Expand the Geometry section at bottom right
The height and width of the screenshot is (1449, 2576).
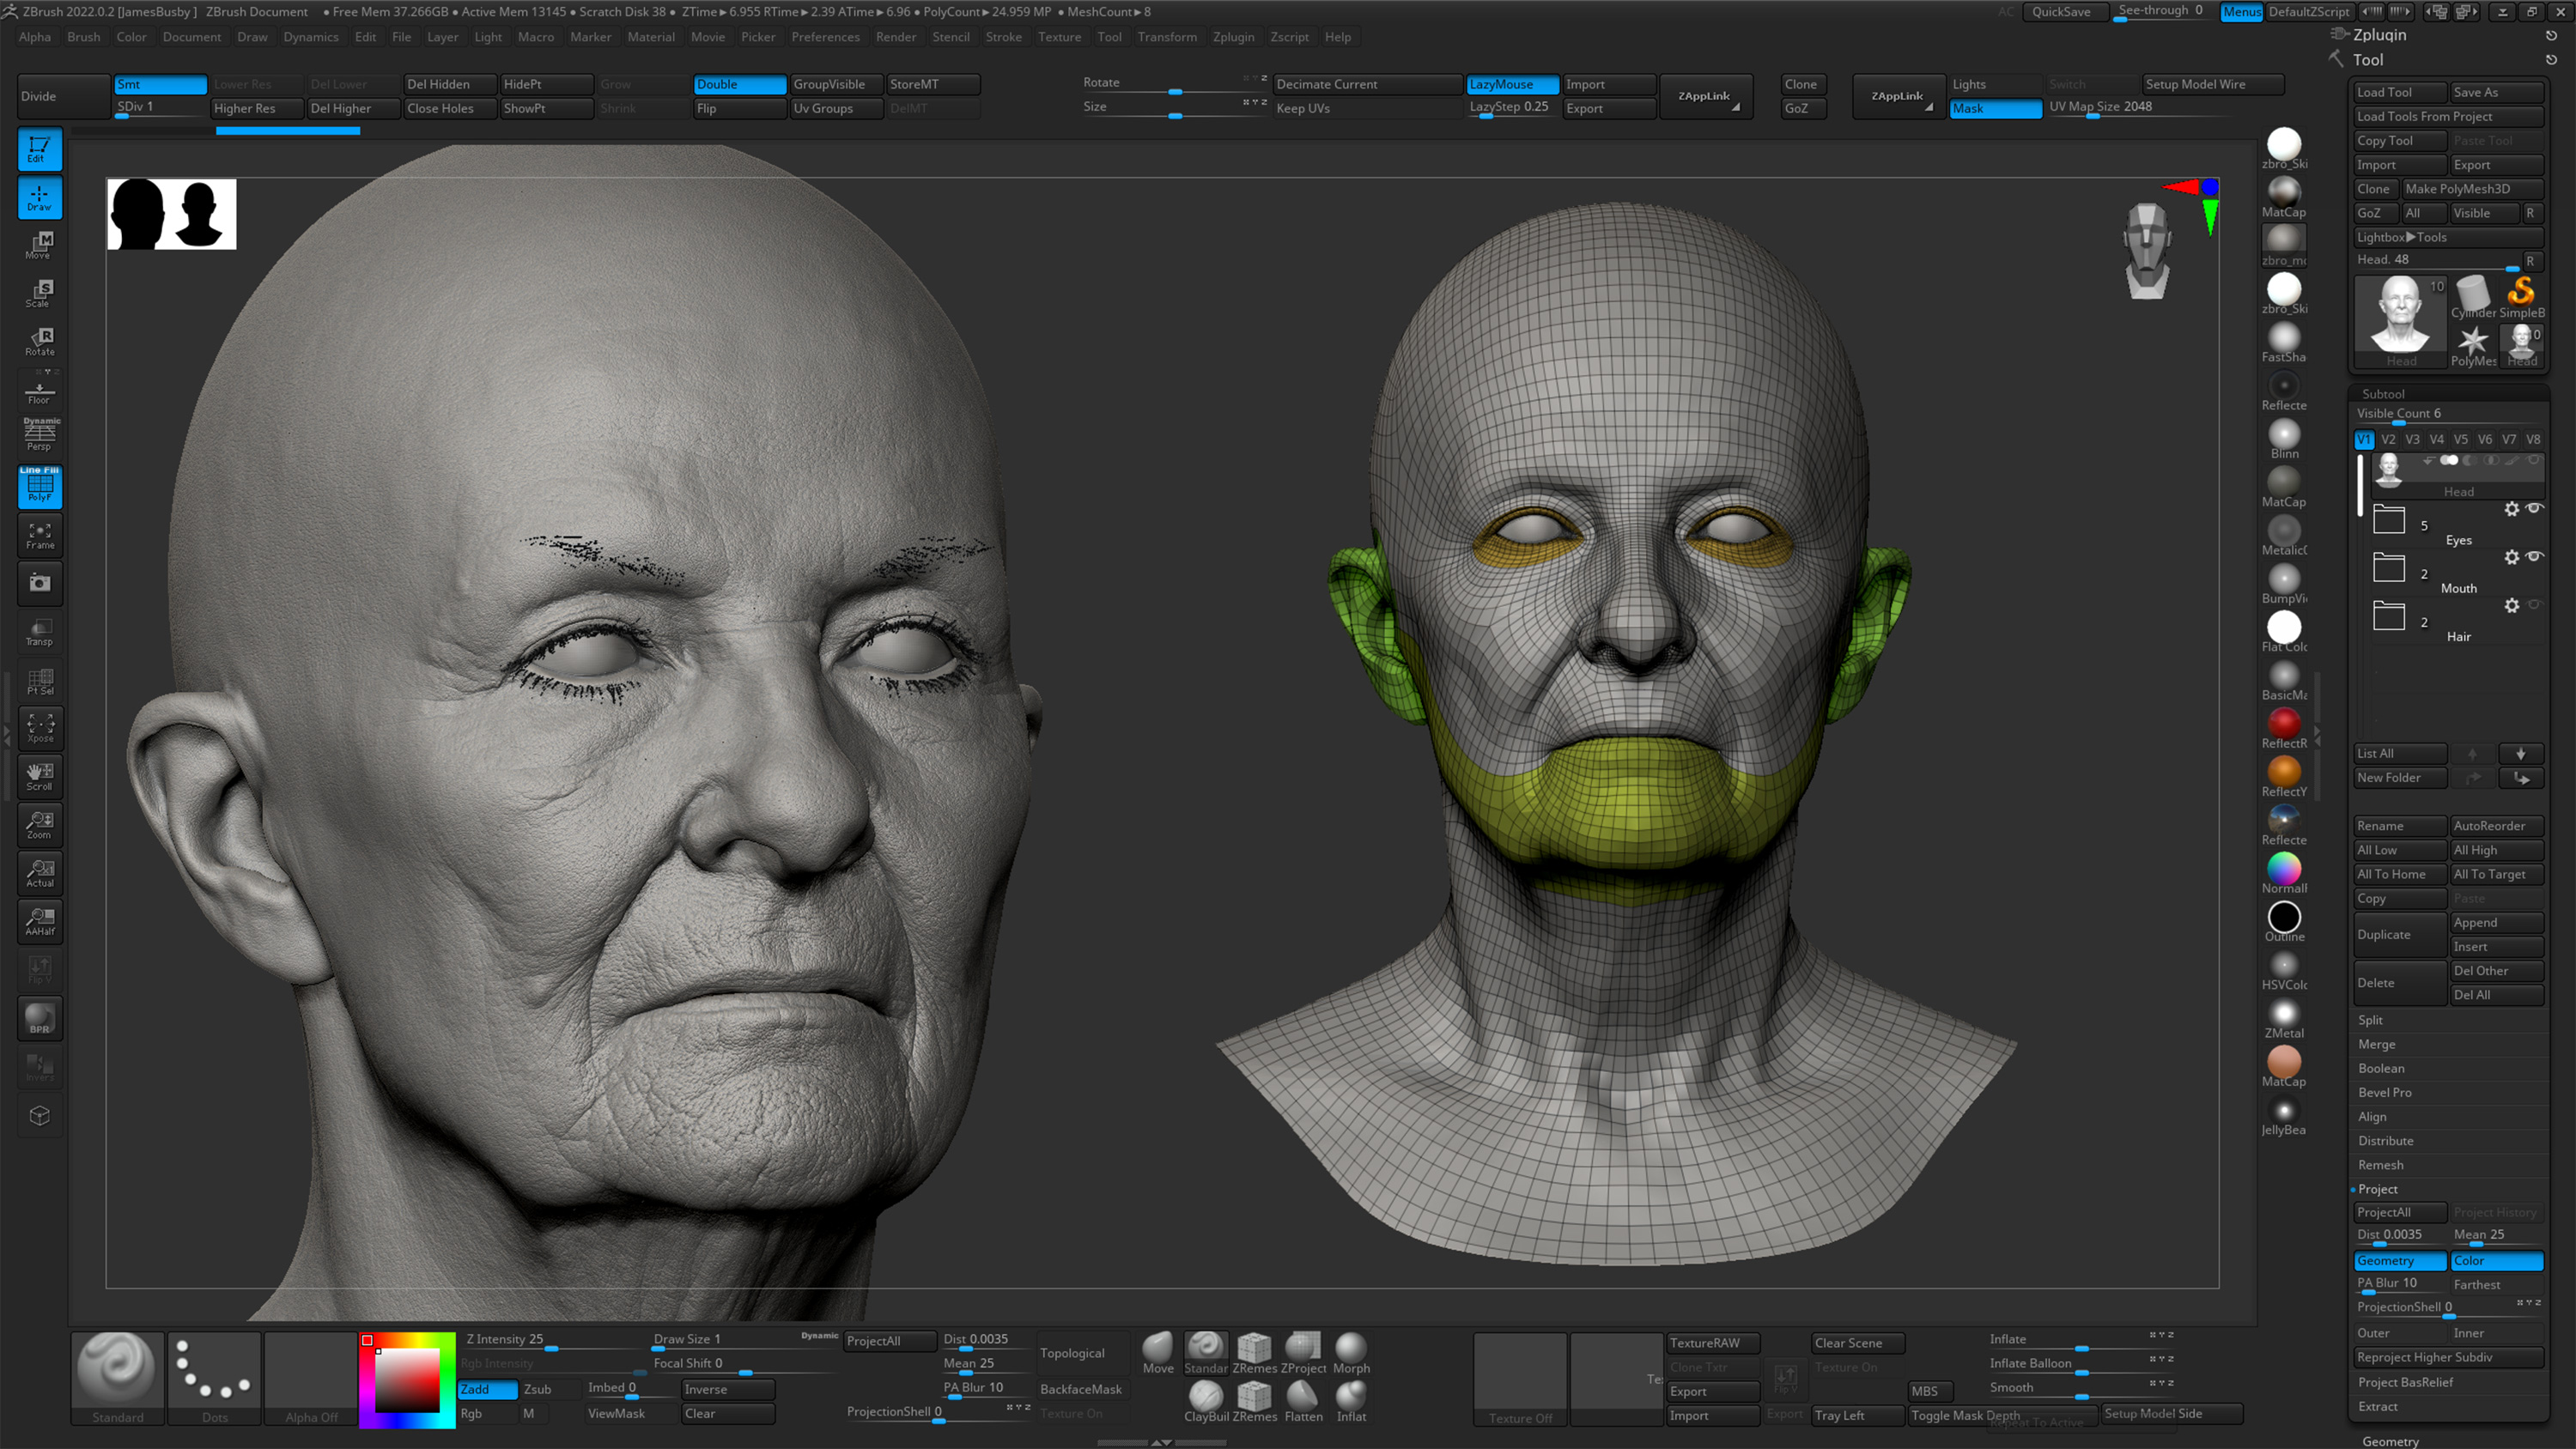pyautogui.click(x=2391, y=1441)
